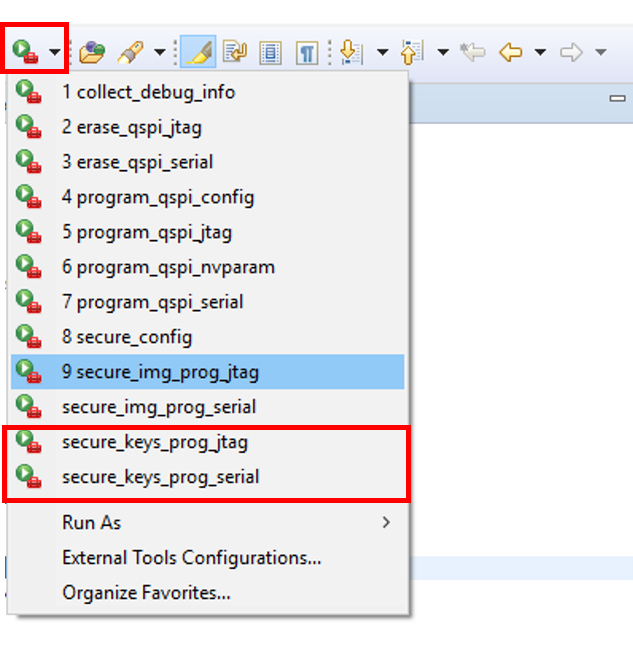Choose 9 secure_img_prog_jtag entry

click(x=208, y=372)
